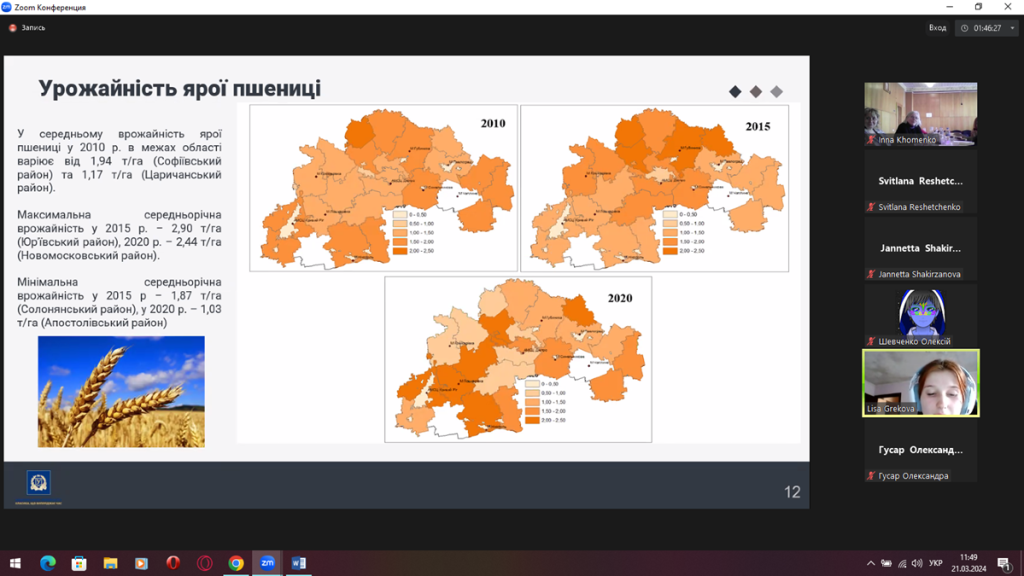
Task: Open the taskbar clock showing 11:49
Action: pyautogui.click(x=968, y=563)
